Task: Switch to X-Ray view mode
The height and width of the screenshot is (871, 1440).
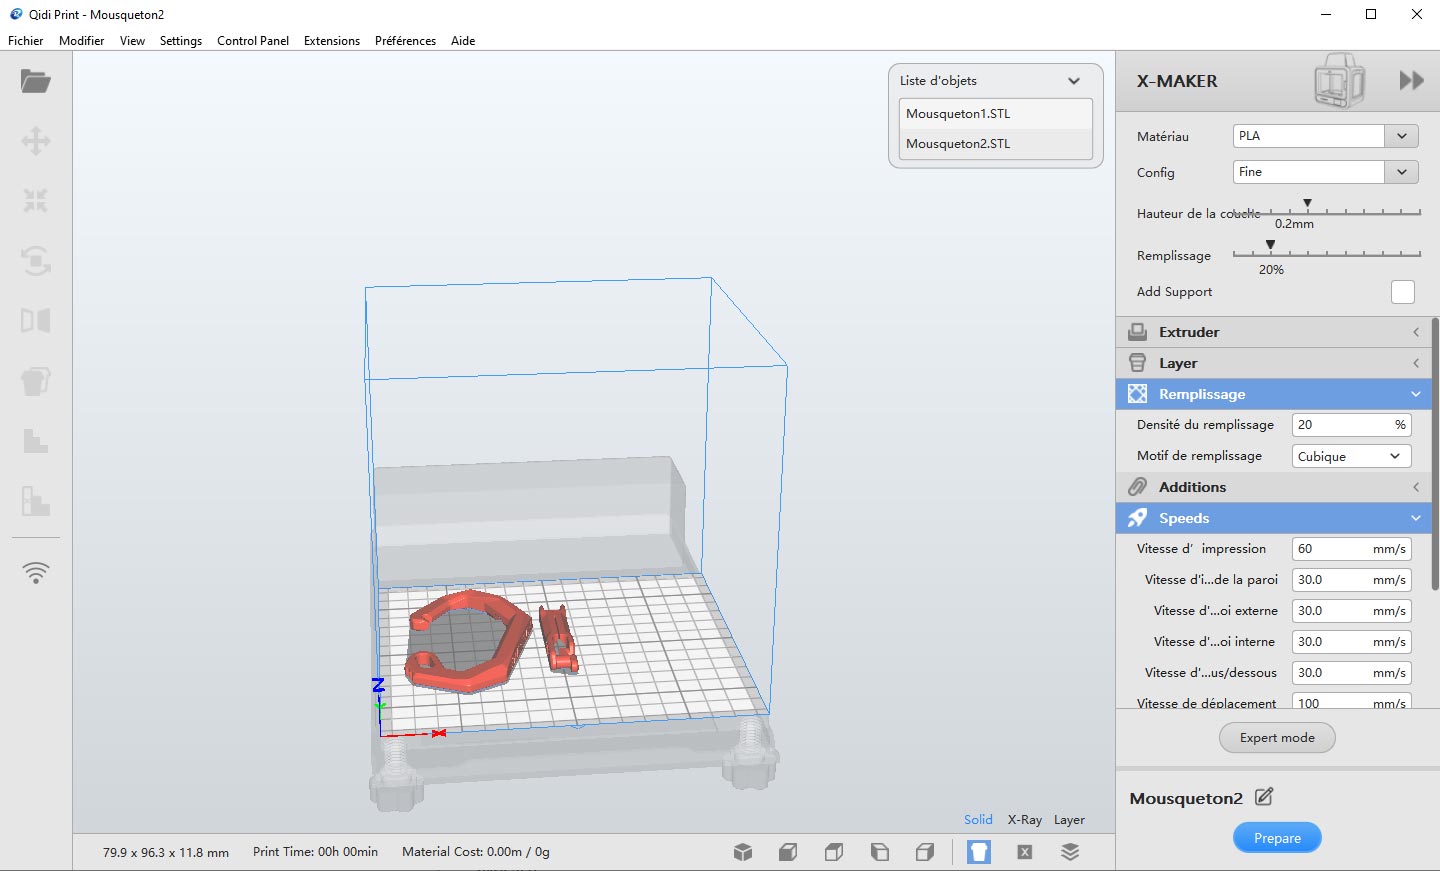Action: (x=1024, y=820)
